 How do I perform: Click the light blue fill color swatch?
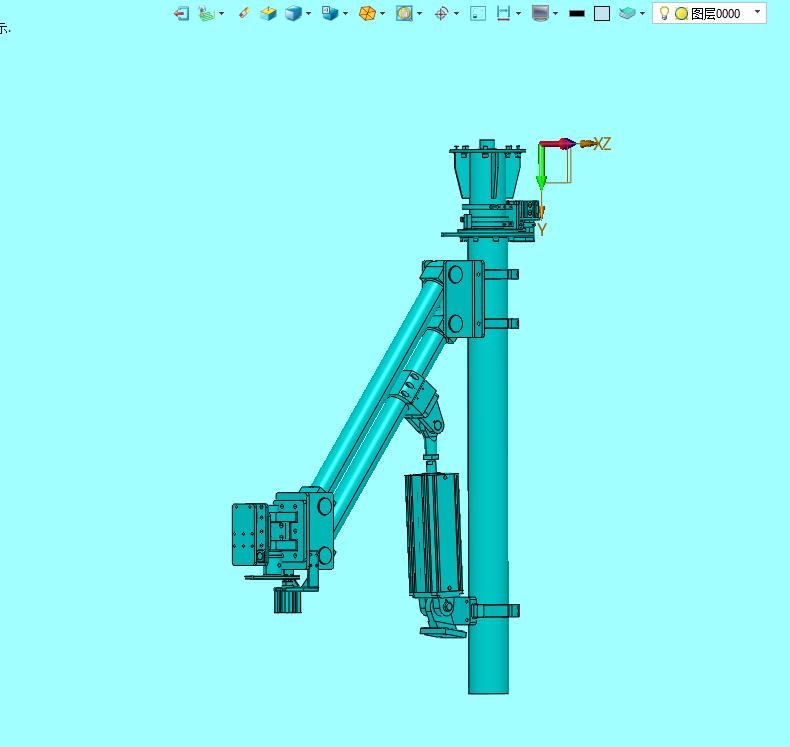pyautogui.click(x=602, y=14)
